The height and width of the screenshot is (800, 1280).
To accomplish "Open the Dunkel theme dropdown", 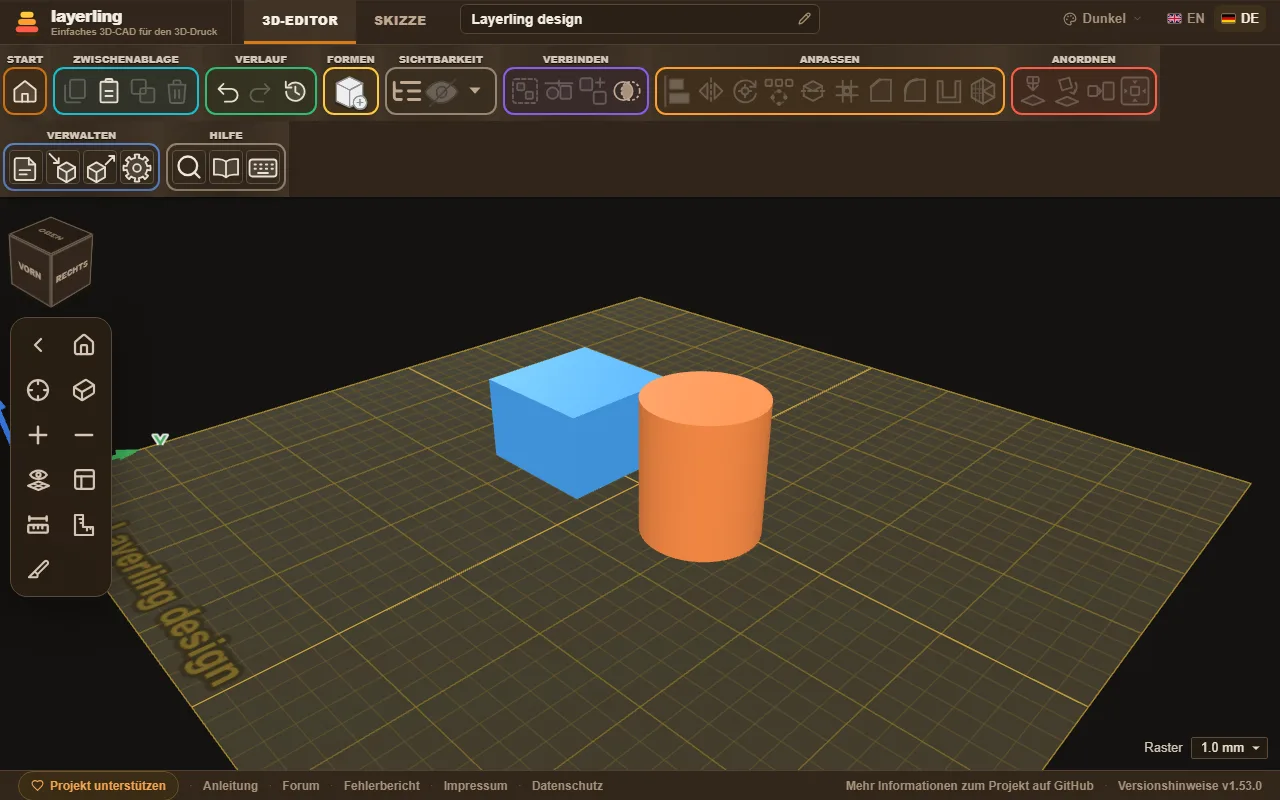I will click(x=1101, y=19).
